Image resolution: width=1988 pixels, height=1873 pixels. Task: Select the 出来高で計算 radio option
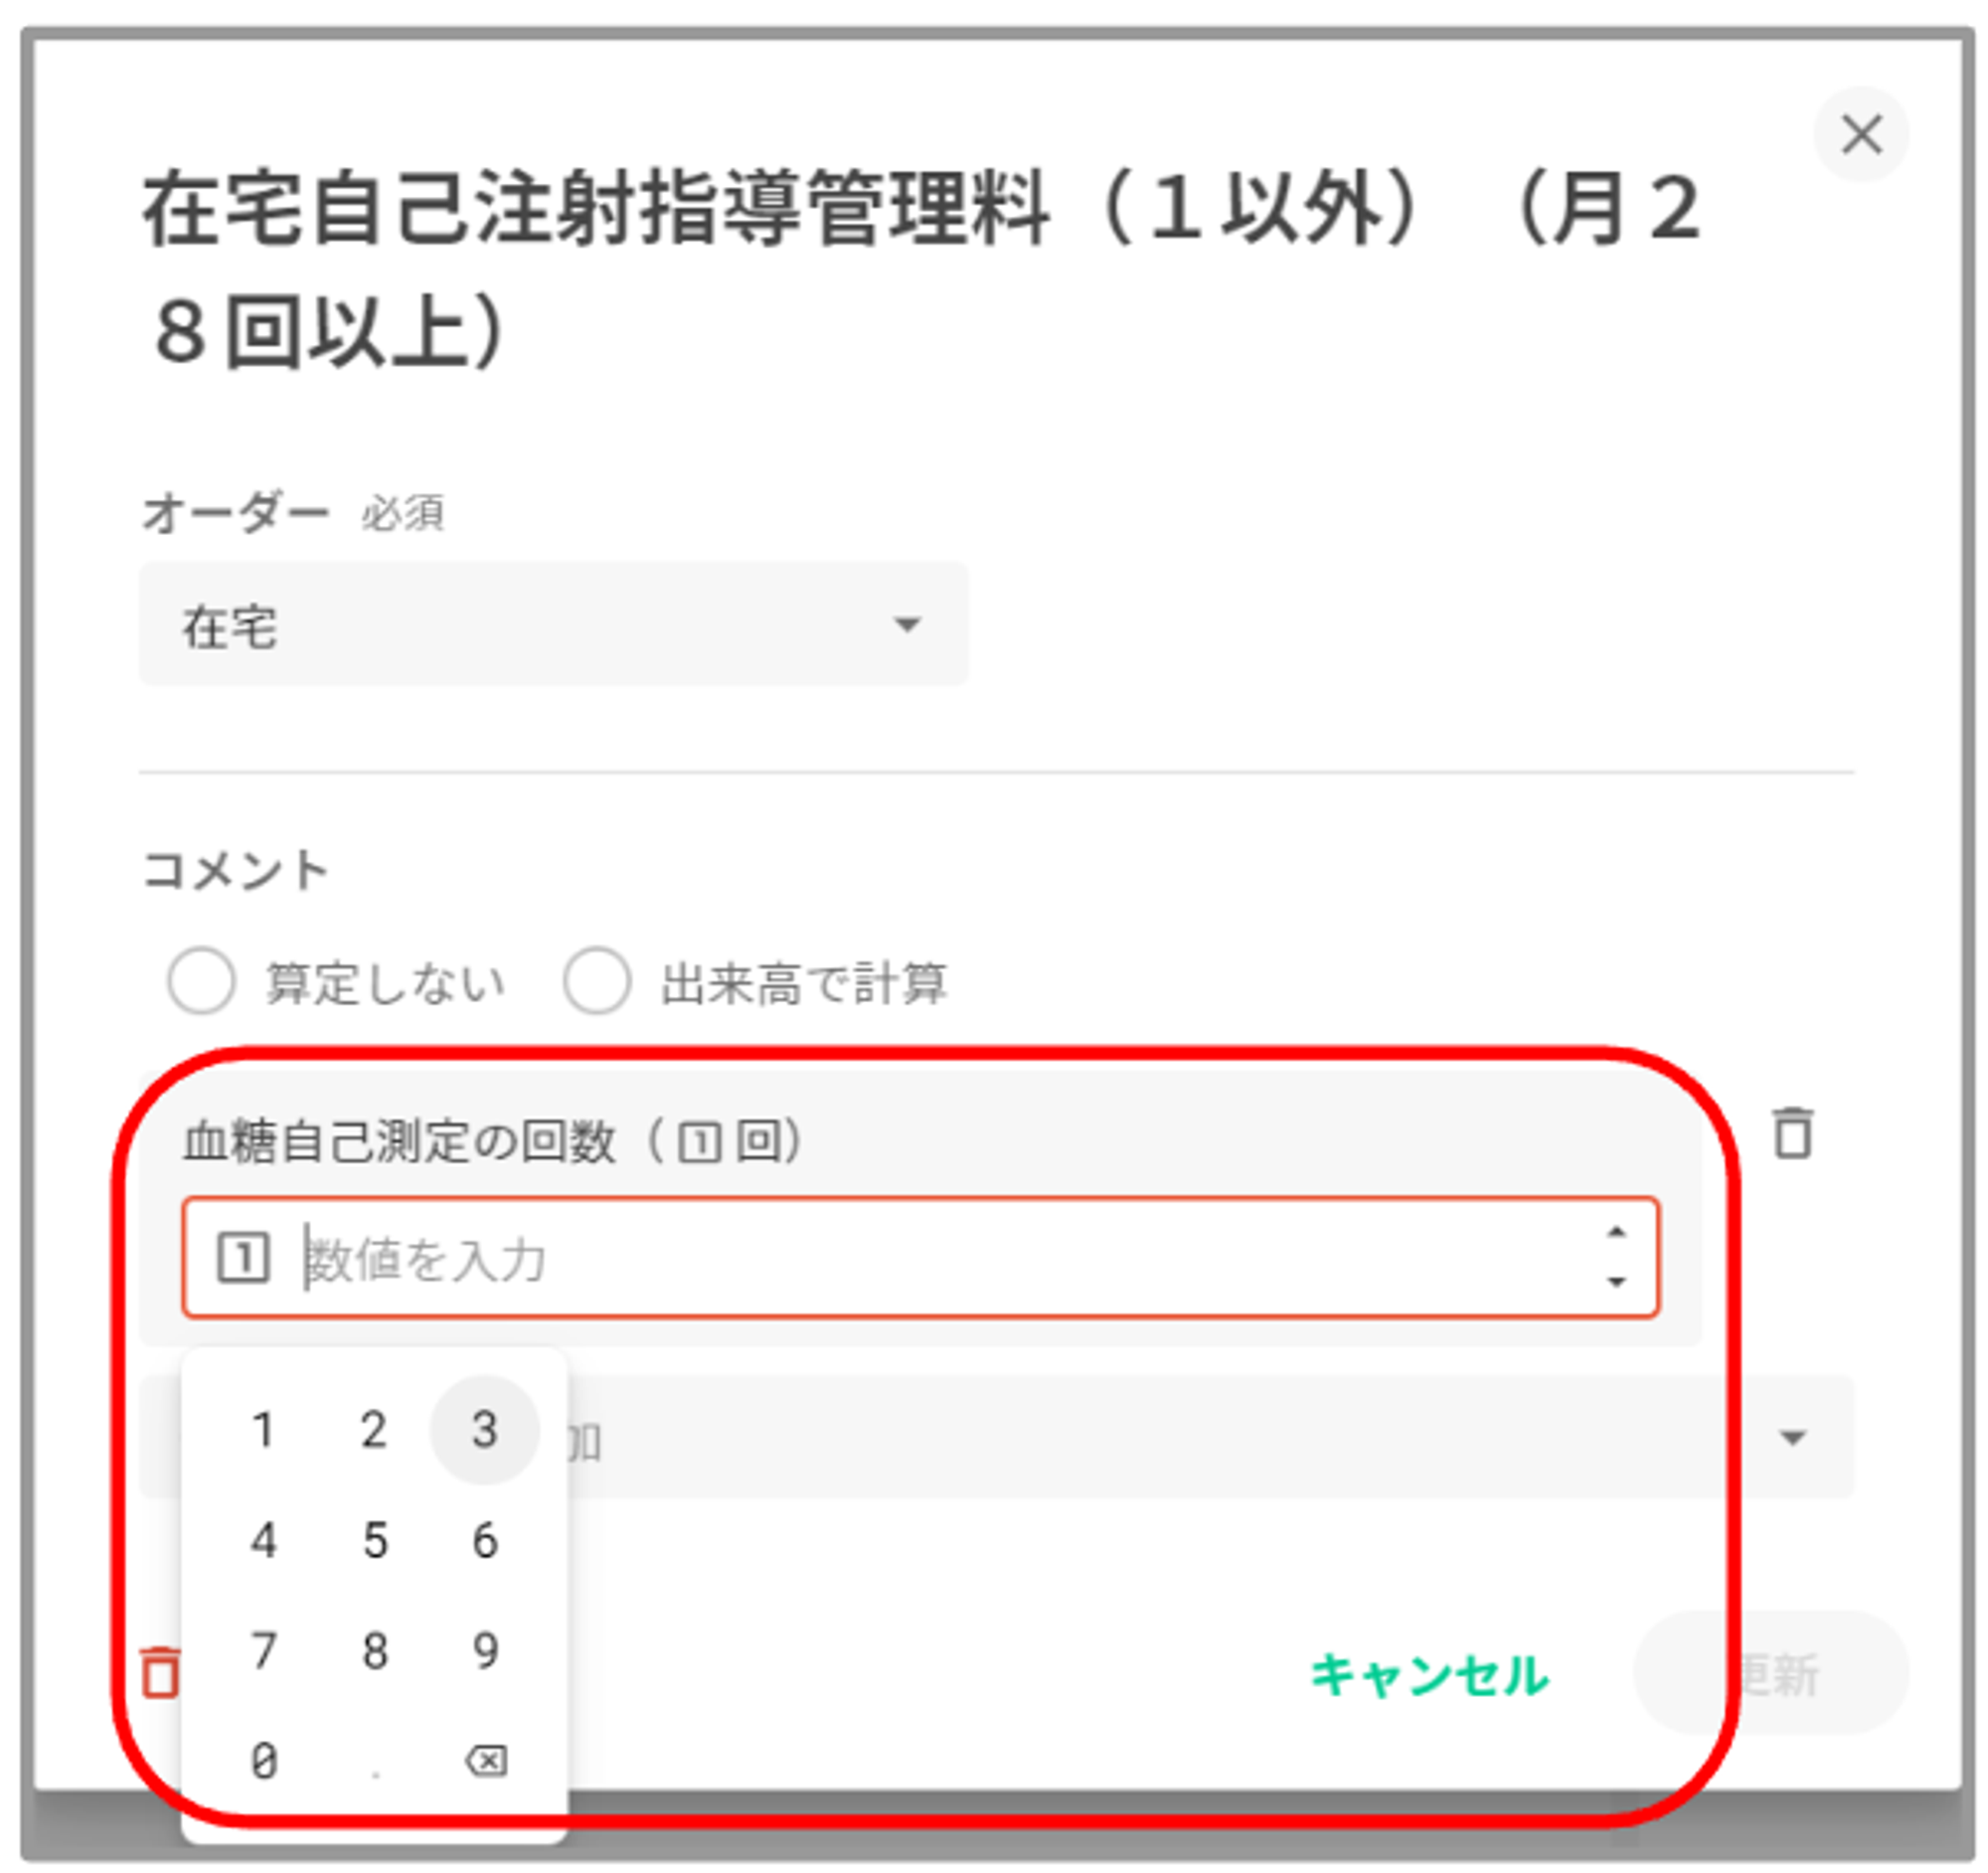[597, 981]
